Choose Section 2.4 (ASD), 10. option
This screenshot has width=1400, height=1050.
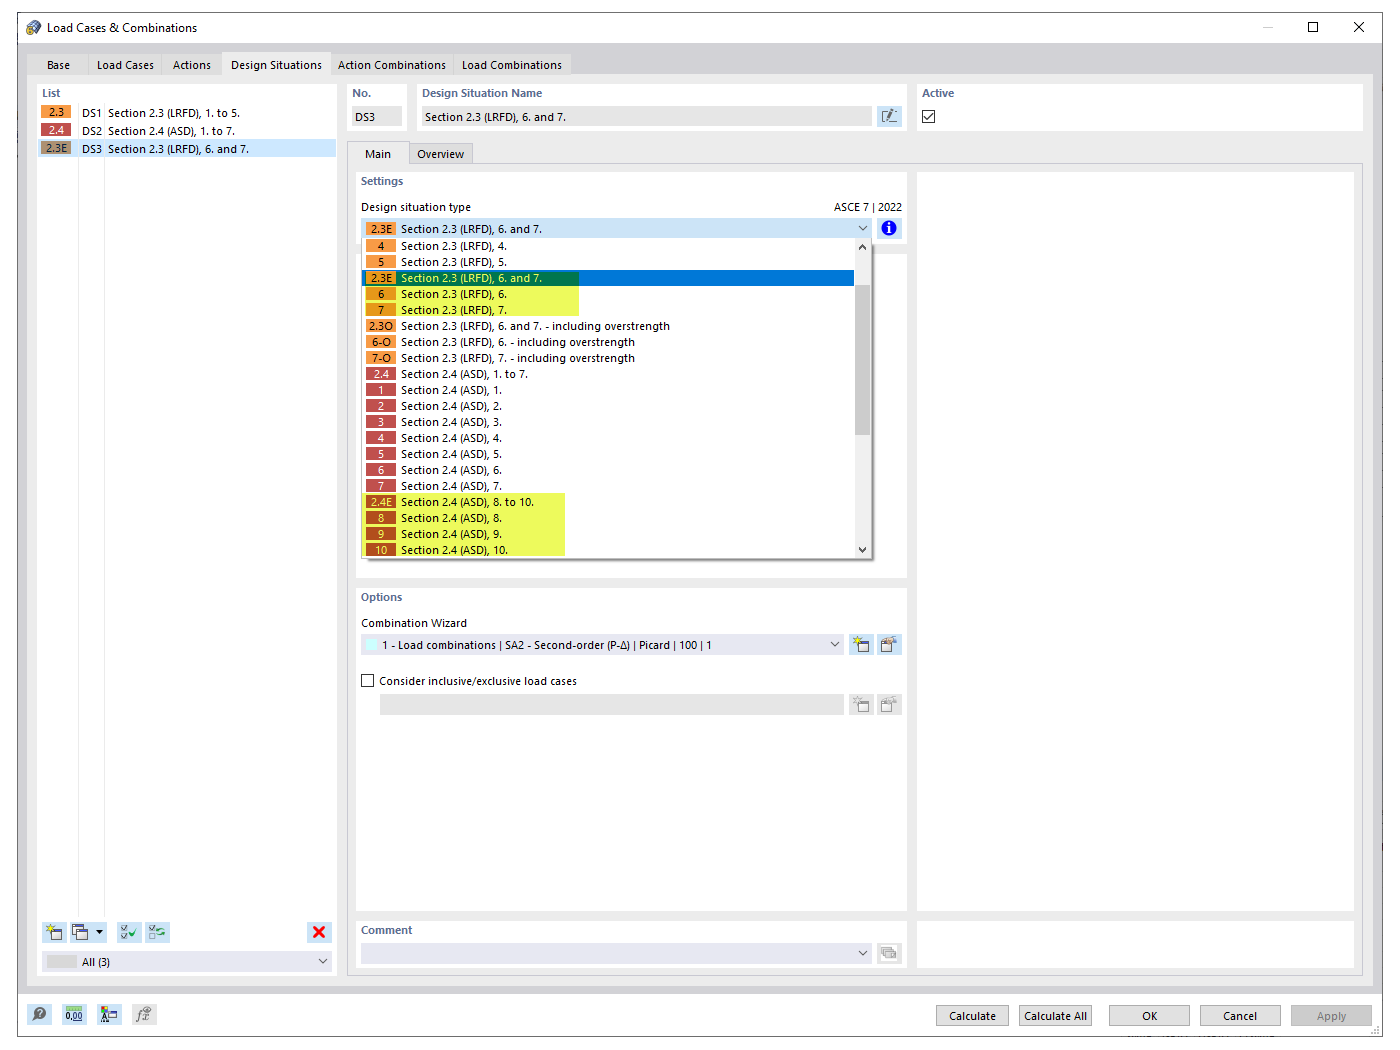(608, 550)
